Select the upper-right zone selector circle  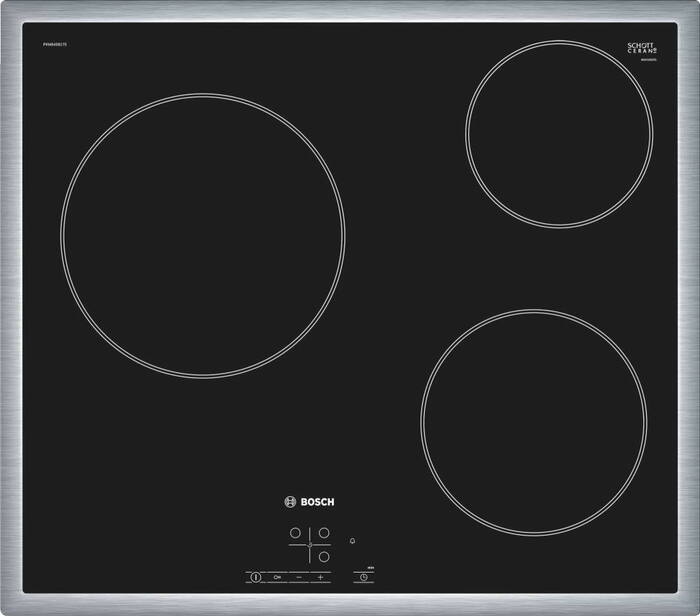click(x=324, y=533)
